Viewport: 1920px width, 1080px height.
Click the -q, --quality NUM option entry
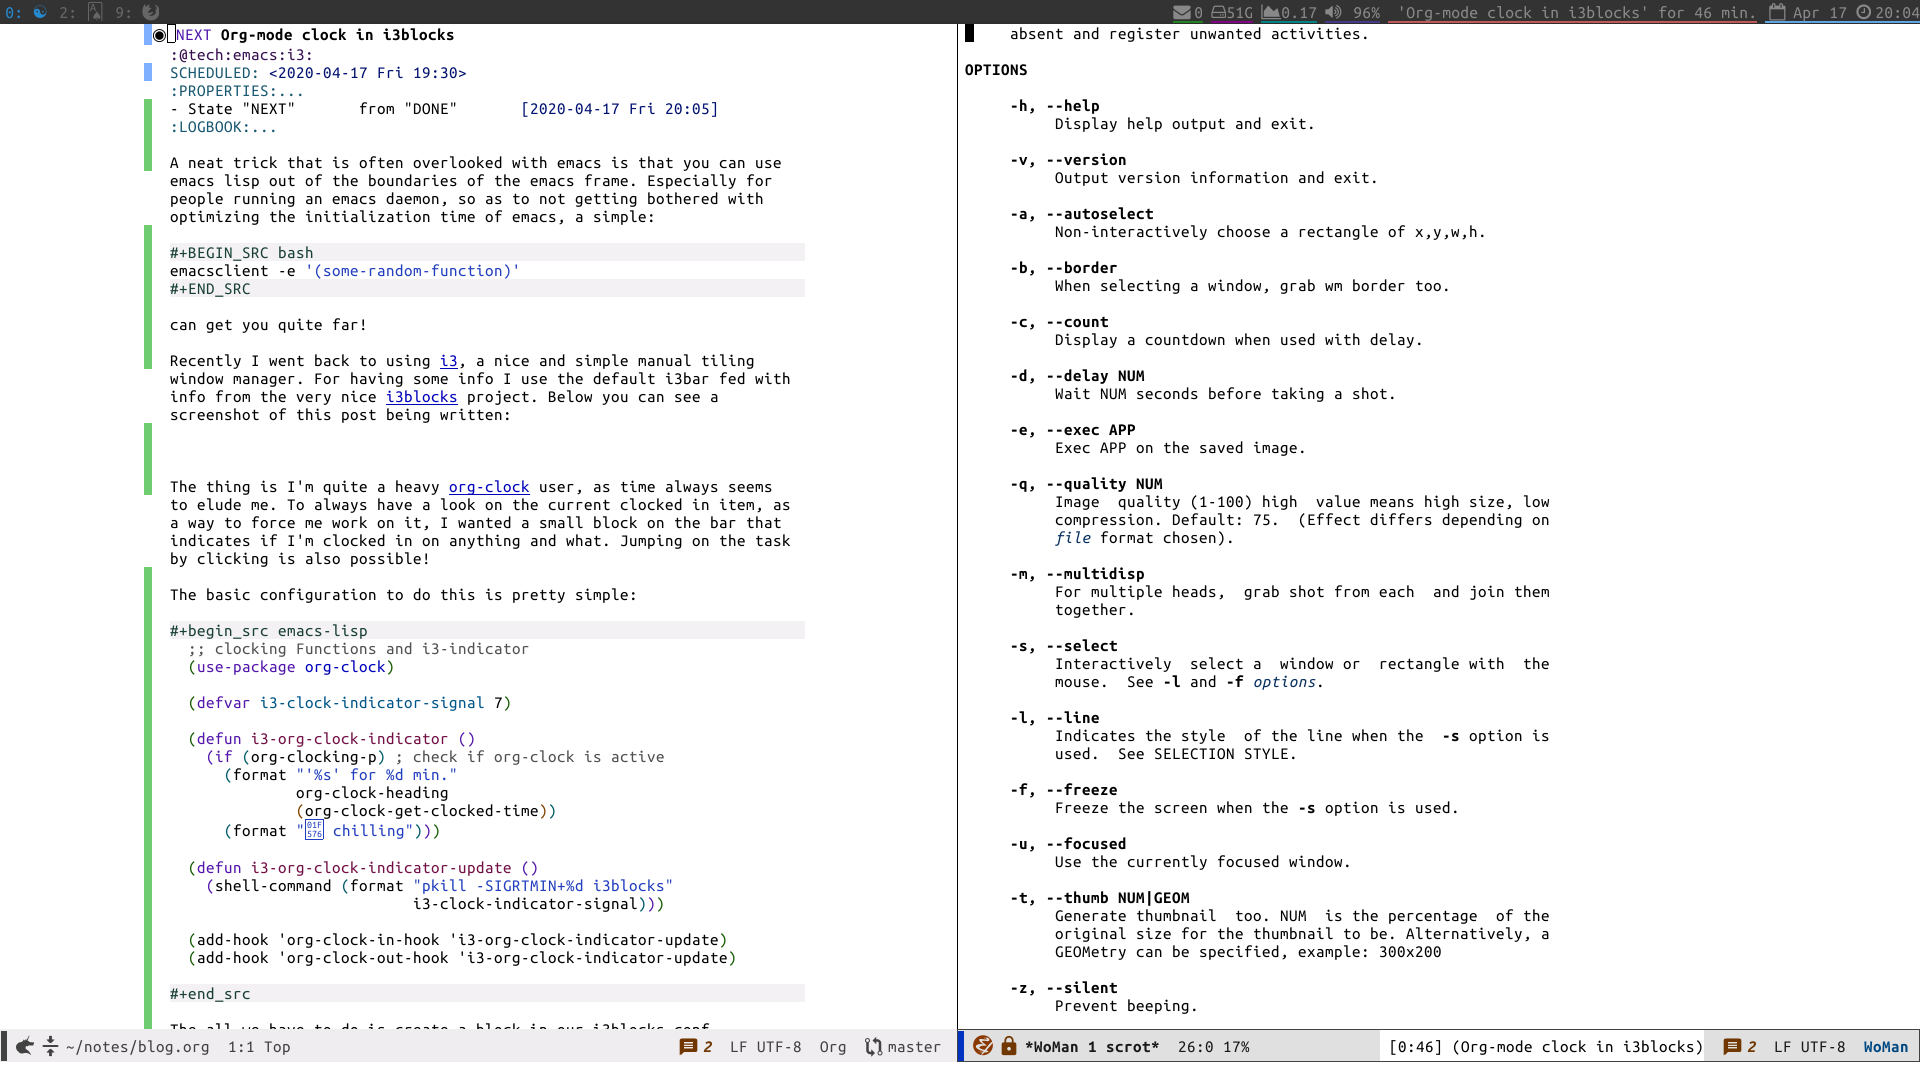click(1086, 484)
